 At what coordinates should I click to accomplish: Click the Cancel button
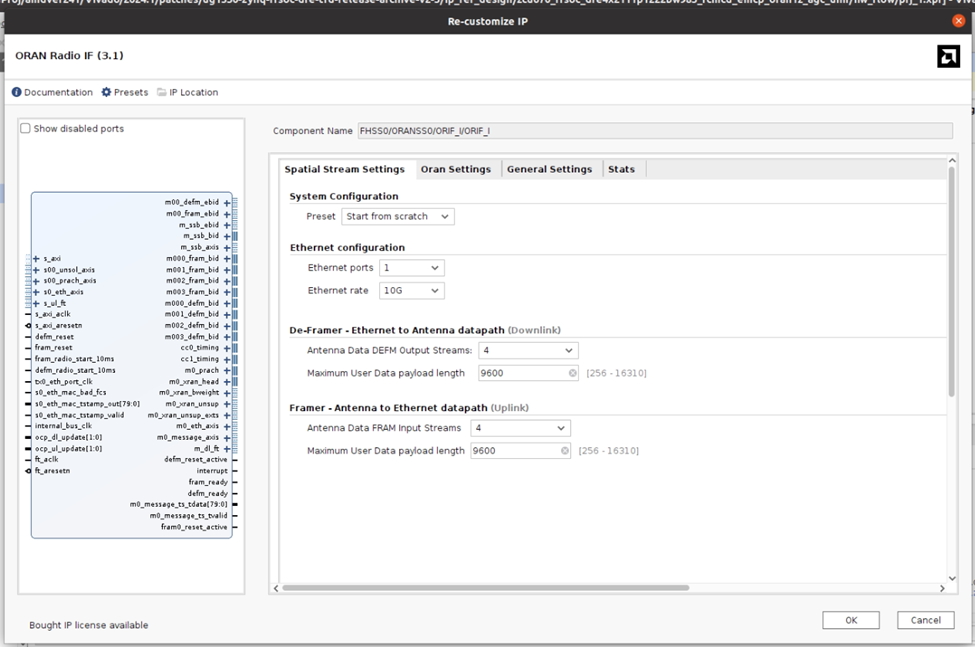[925, 620]
